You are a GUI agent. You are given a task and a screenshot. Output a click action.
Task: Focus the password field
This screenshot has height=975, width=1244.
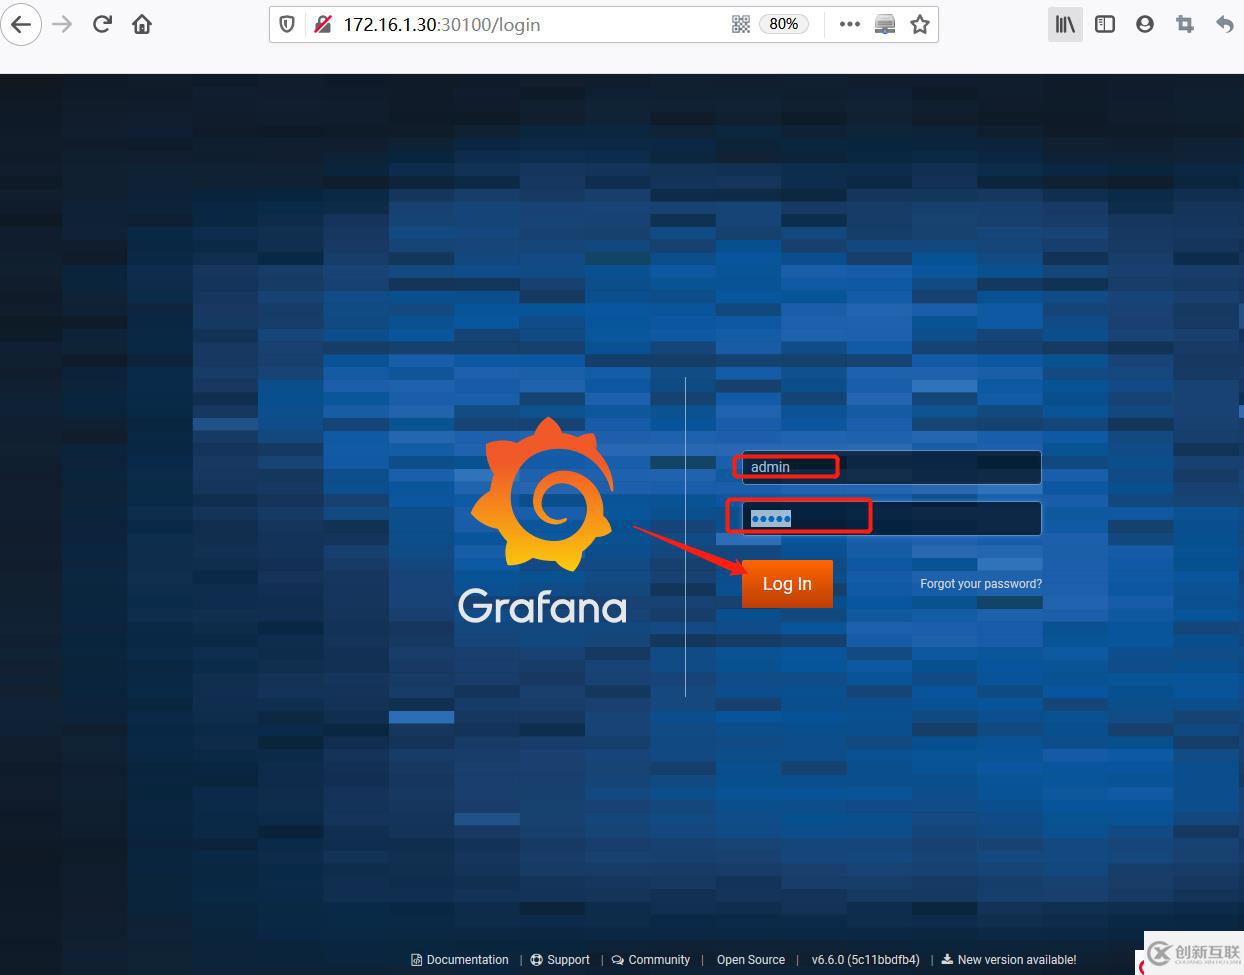(891, 518)
